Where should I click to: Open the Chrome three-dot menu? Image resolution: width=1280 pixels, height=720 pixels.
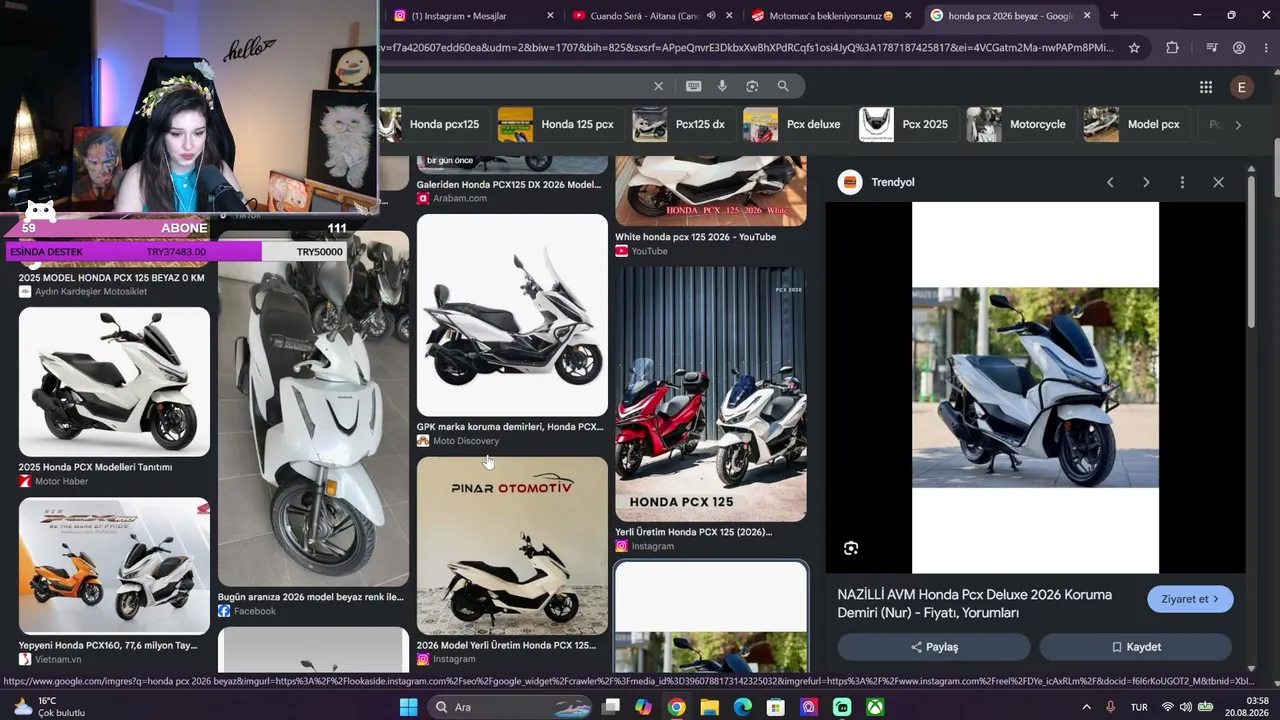[x=1265, y=48]
